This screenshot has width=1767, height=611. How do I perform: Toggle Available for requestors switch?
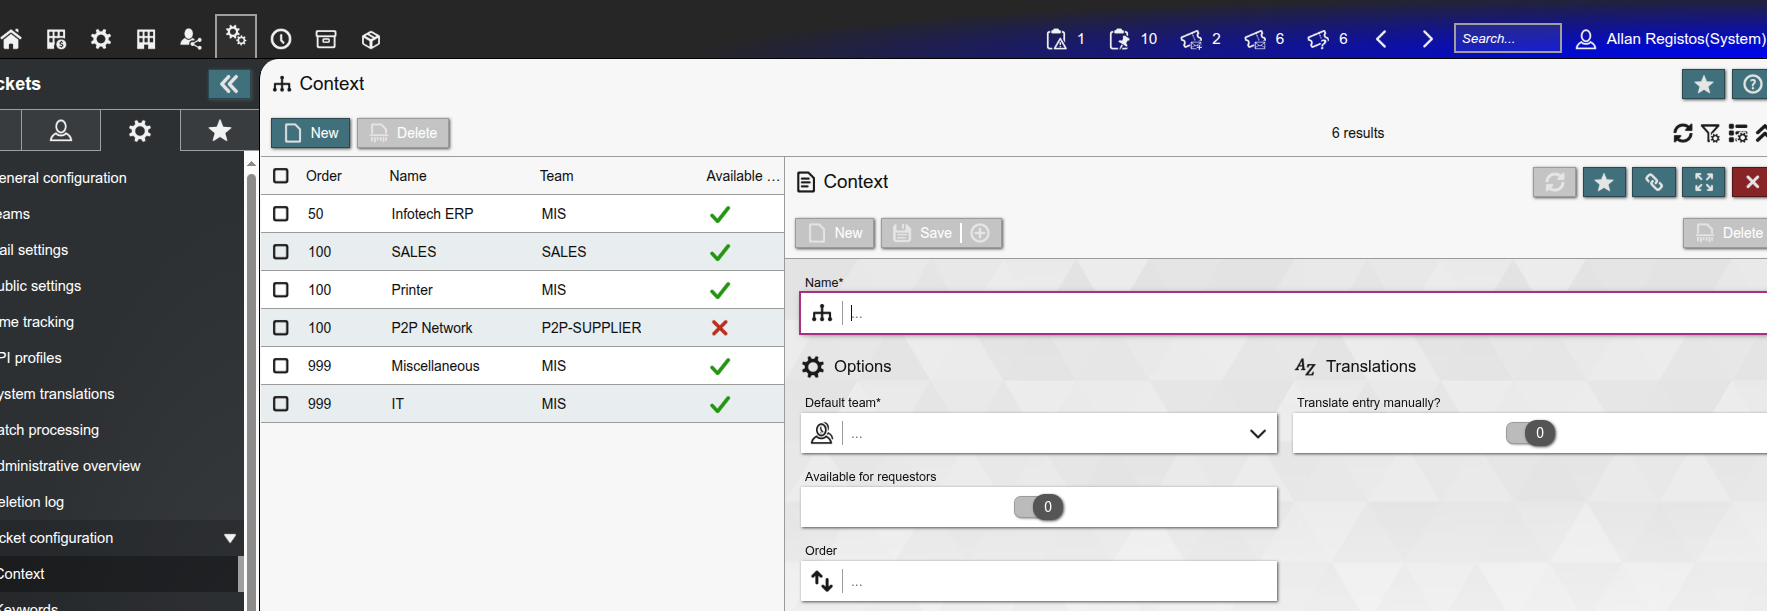(x=1038, y=507)
